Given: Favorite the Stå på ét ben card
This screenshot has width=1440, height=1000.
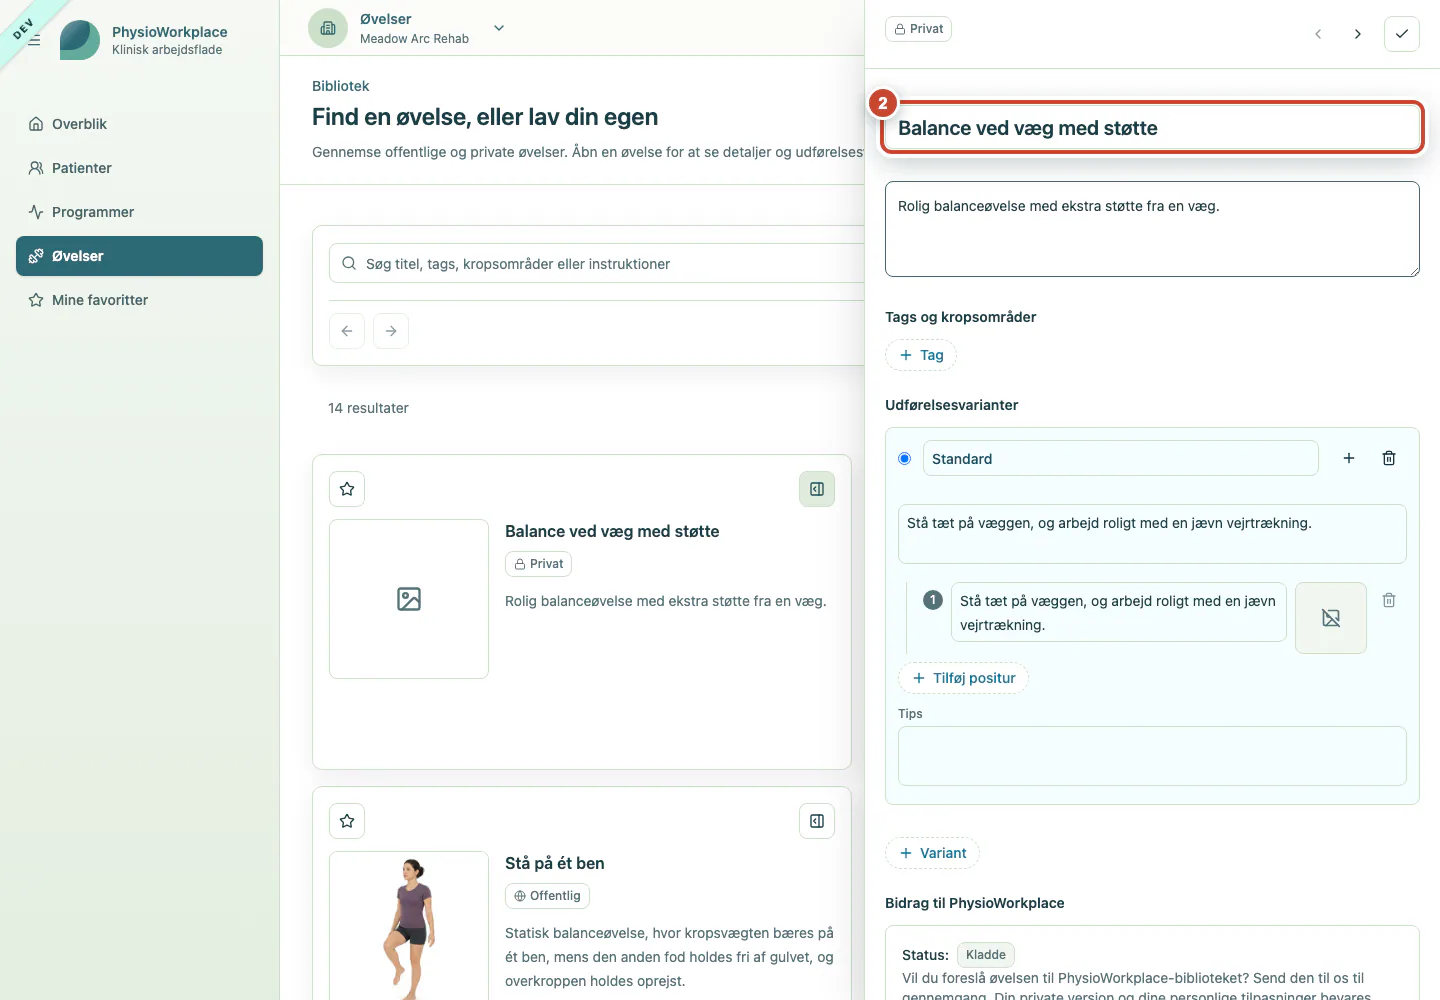Looking at the screenshot, I should (347, 821).
